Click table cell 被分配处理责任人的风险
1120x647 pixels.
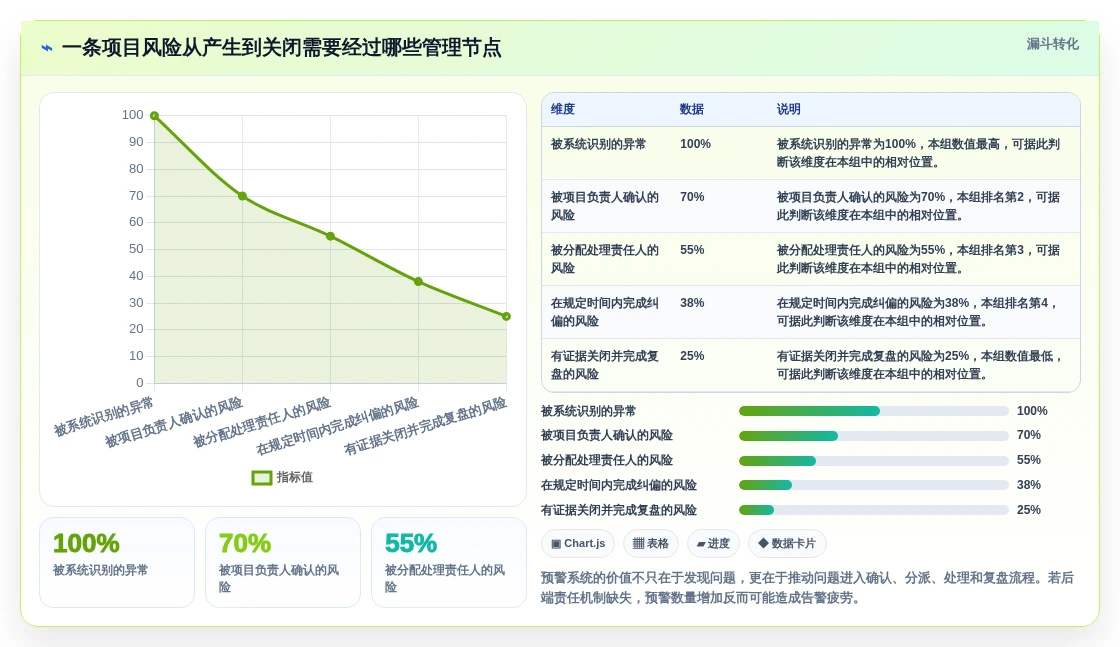coord(605,259)
